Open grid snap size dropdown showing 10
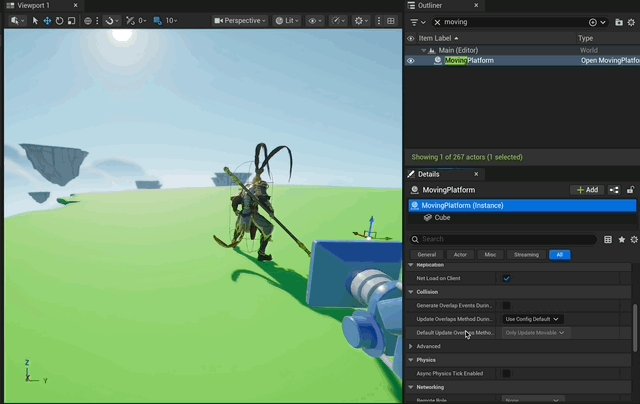Viewport: 640px width, 404px height. tap(171, 21)
